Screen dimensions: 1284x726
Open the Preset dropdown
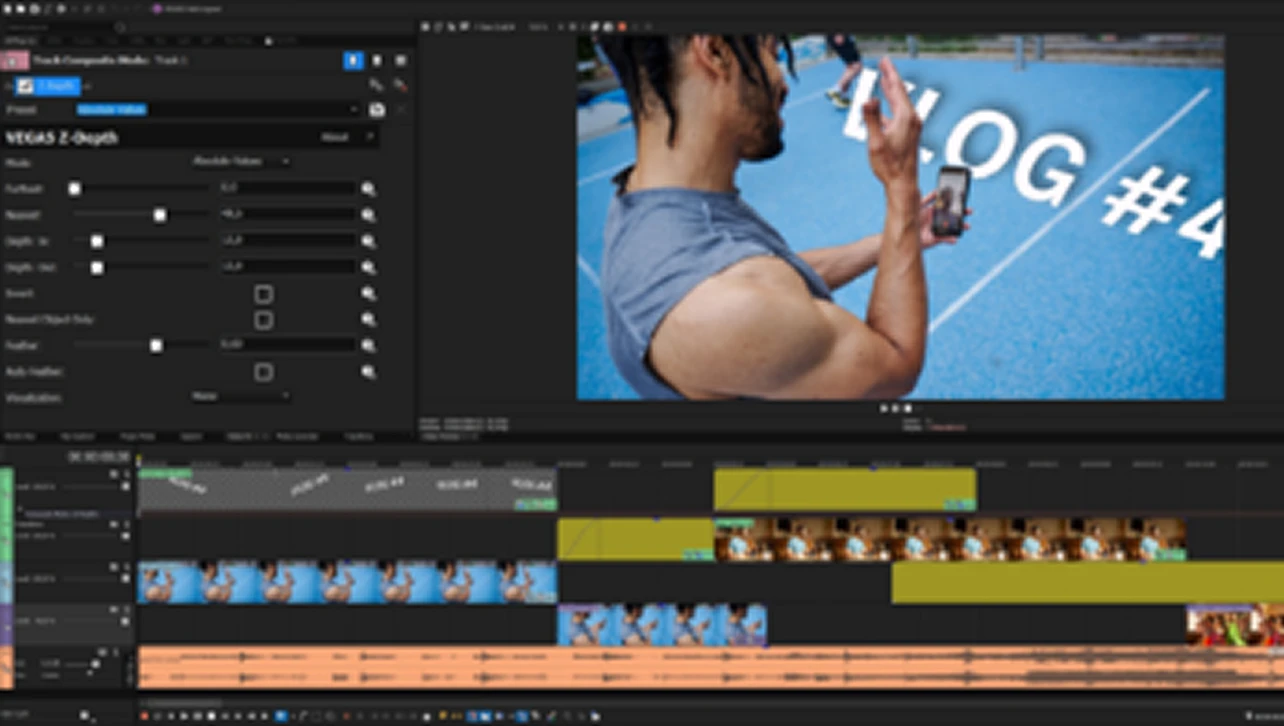pos(354,110)
